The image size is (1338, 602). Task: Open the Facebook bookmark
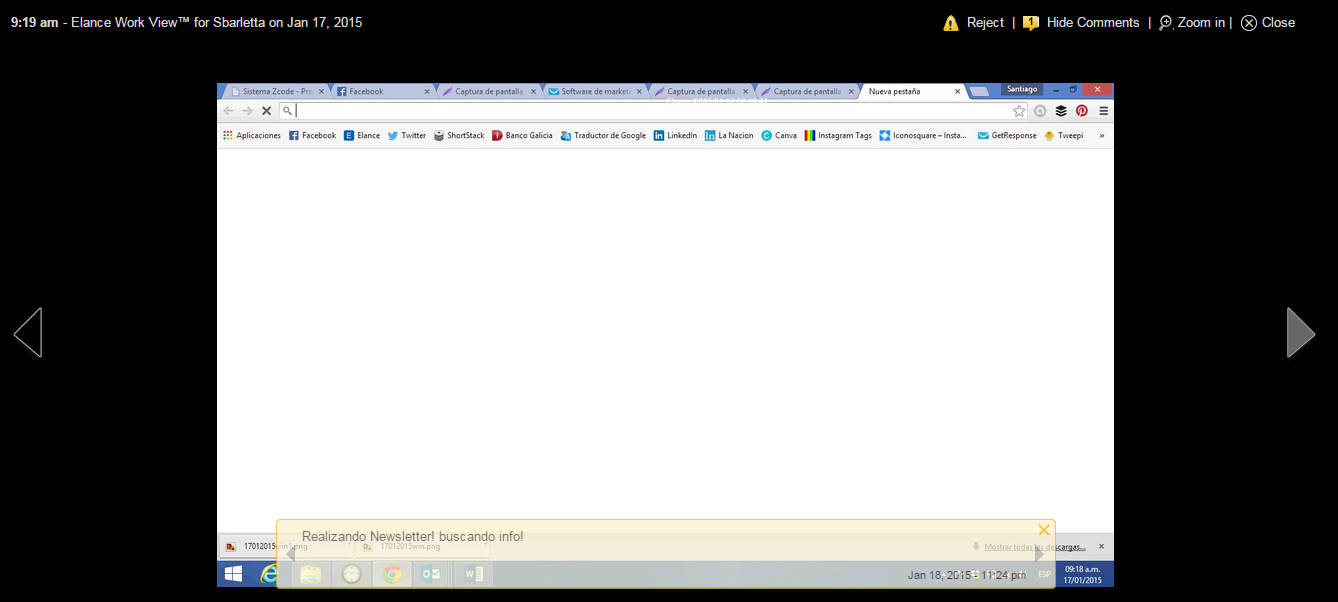[312, 135]
